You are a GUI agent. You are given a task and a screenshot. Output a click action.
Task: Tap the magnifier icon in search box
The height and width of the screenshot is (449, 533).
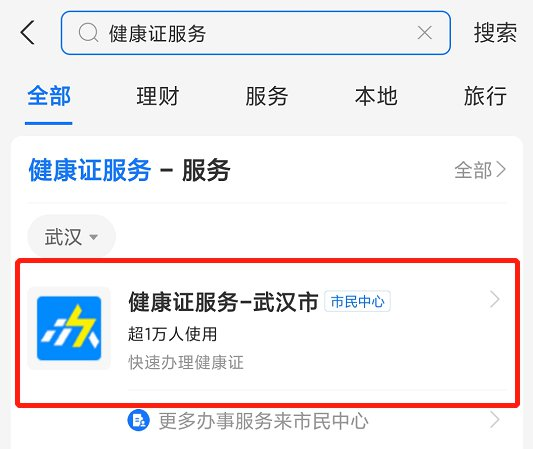pyautogui.click(x=88, y=33)
